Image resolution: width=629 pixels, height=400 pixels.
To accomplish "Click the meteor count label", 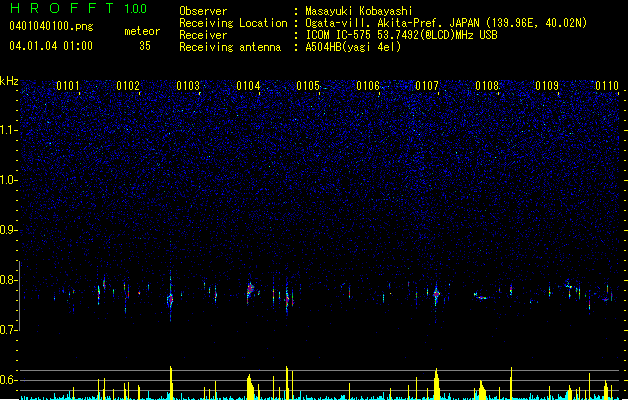I will click(x=142, y=31).
